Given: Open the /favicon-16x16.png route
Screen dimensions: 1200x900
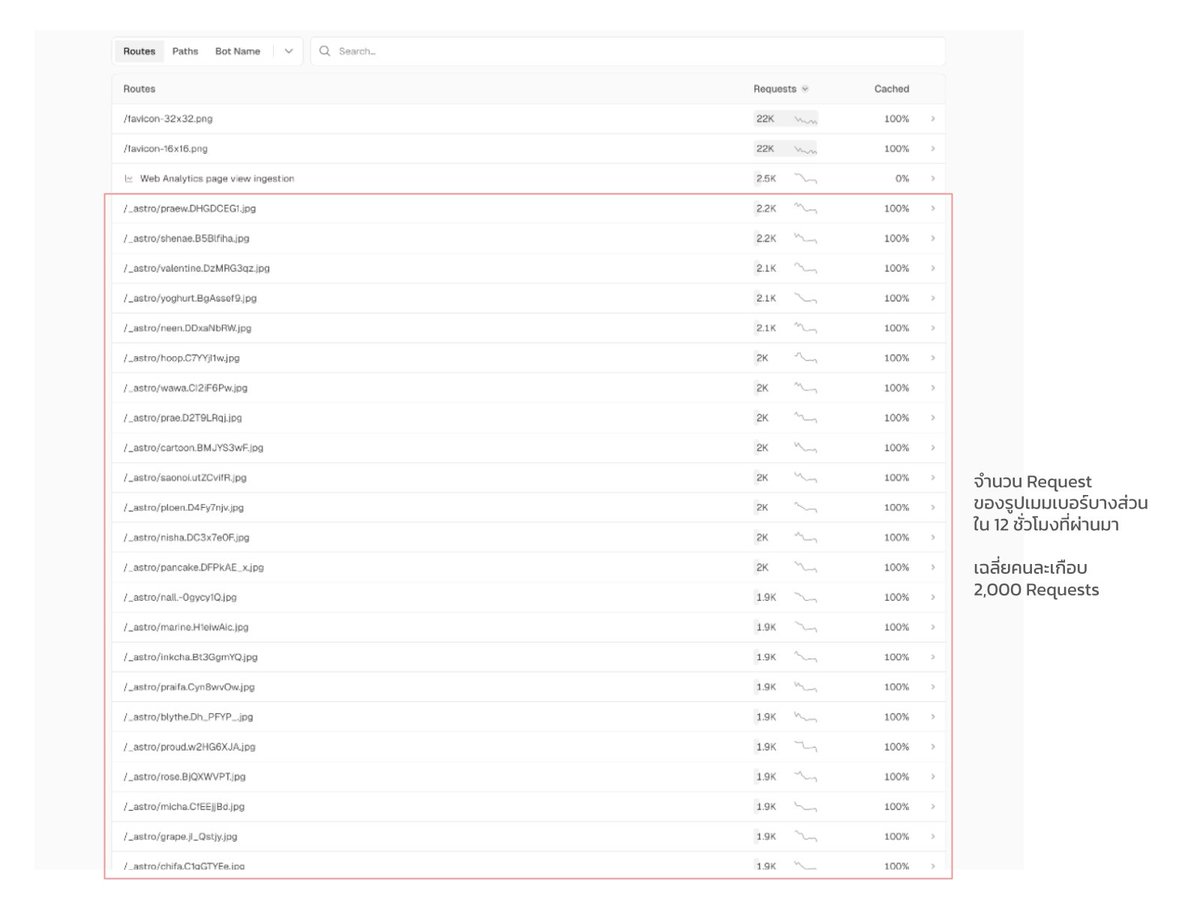Looking at the screenshot, I should pyautogui.click(x=166, y=149).
